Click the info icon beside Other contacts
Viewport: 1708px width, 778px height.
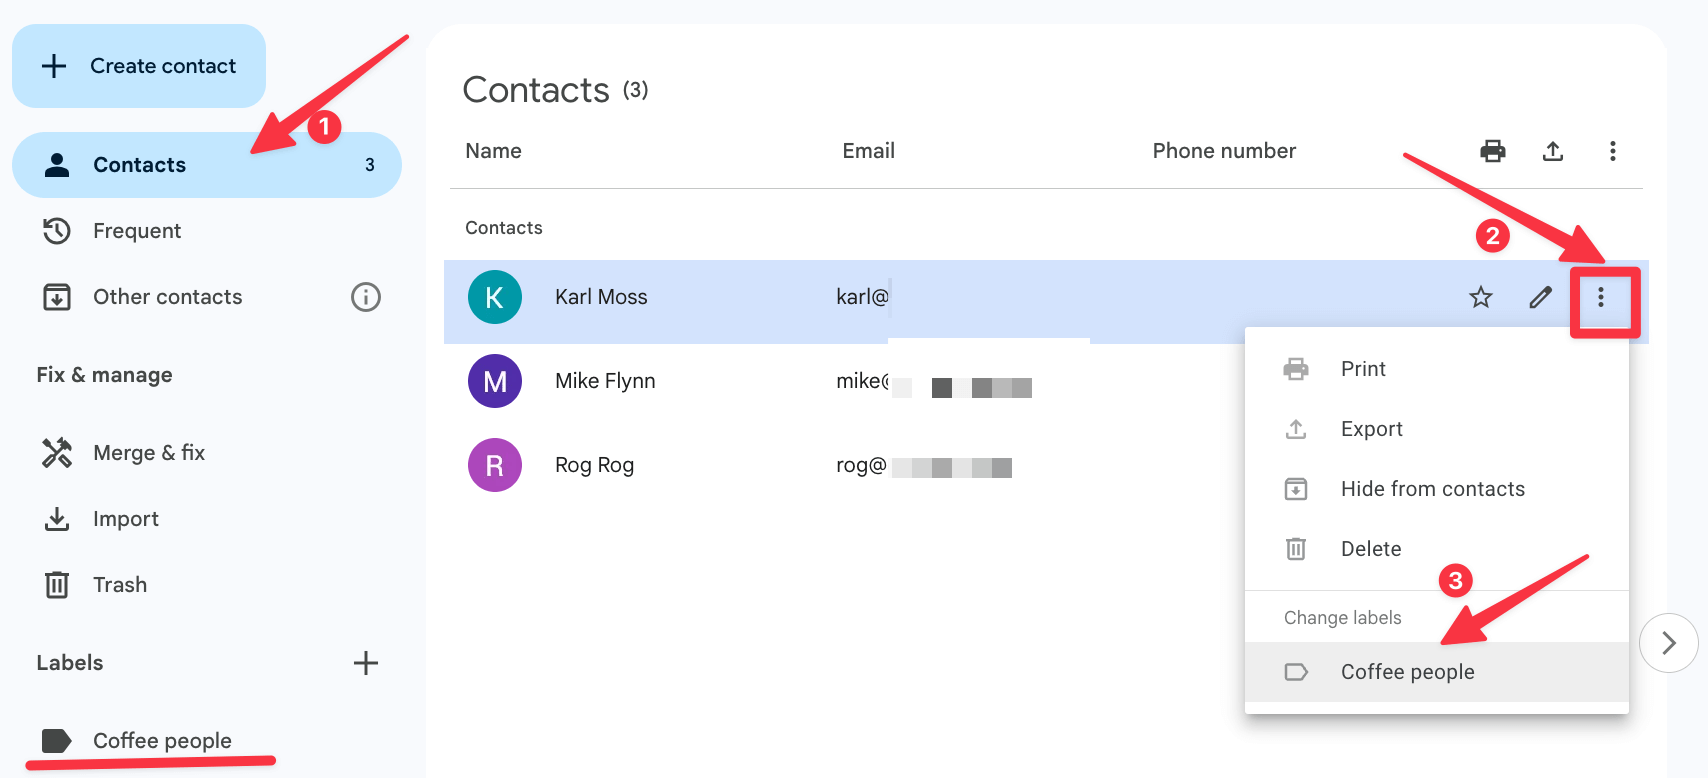(x=366, y=297)
